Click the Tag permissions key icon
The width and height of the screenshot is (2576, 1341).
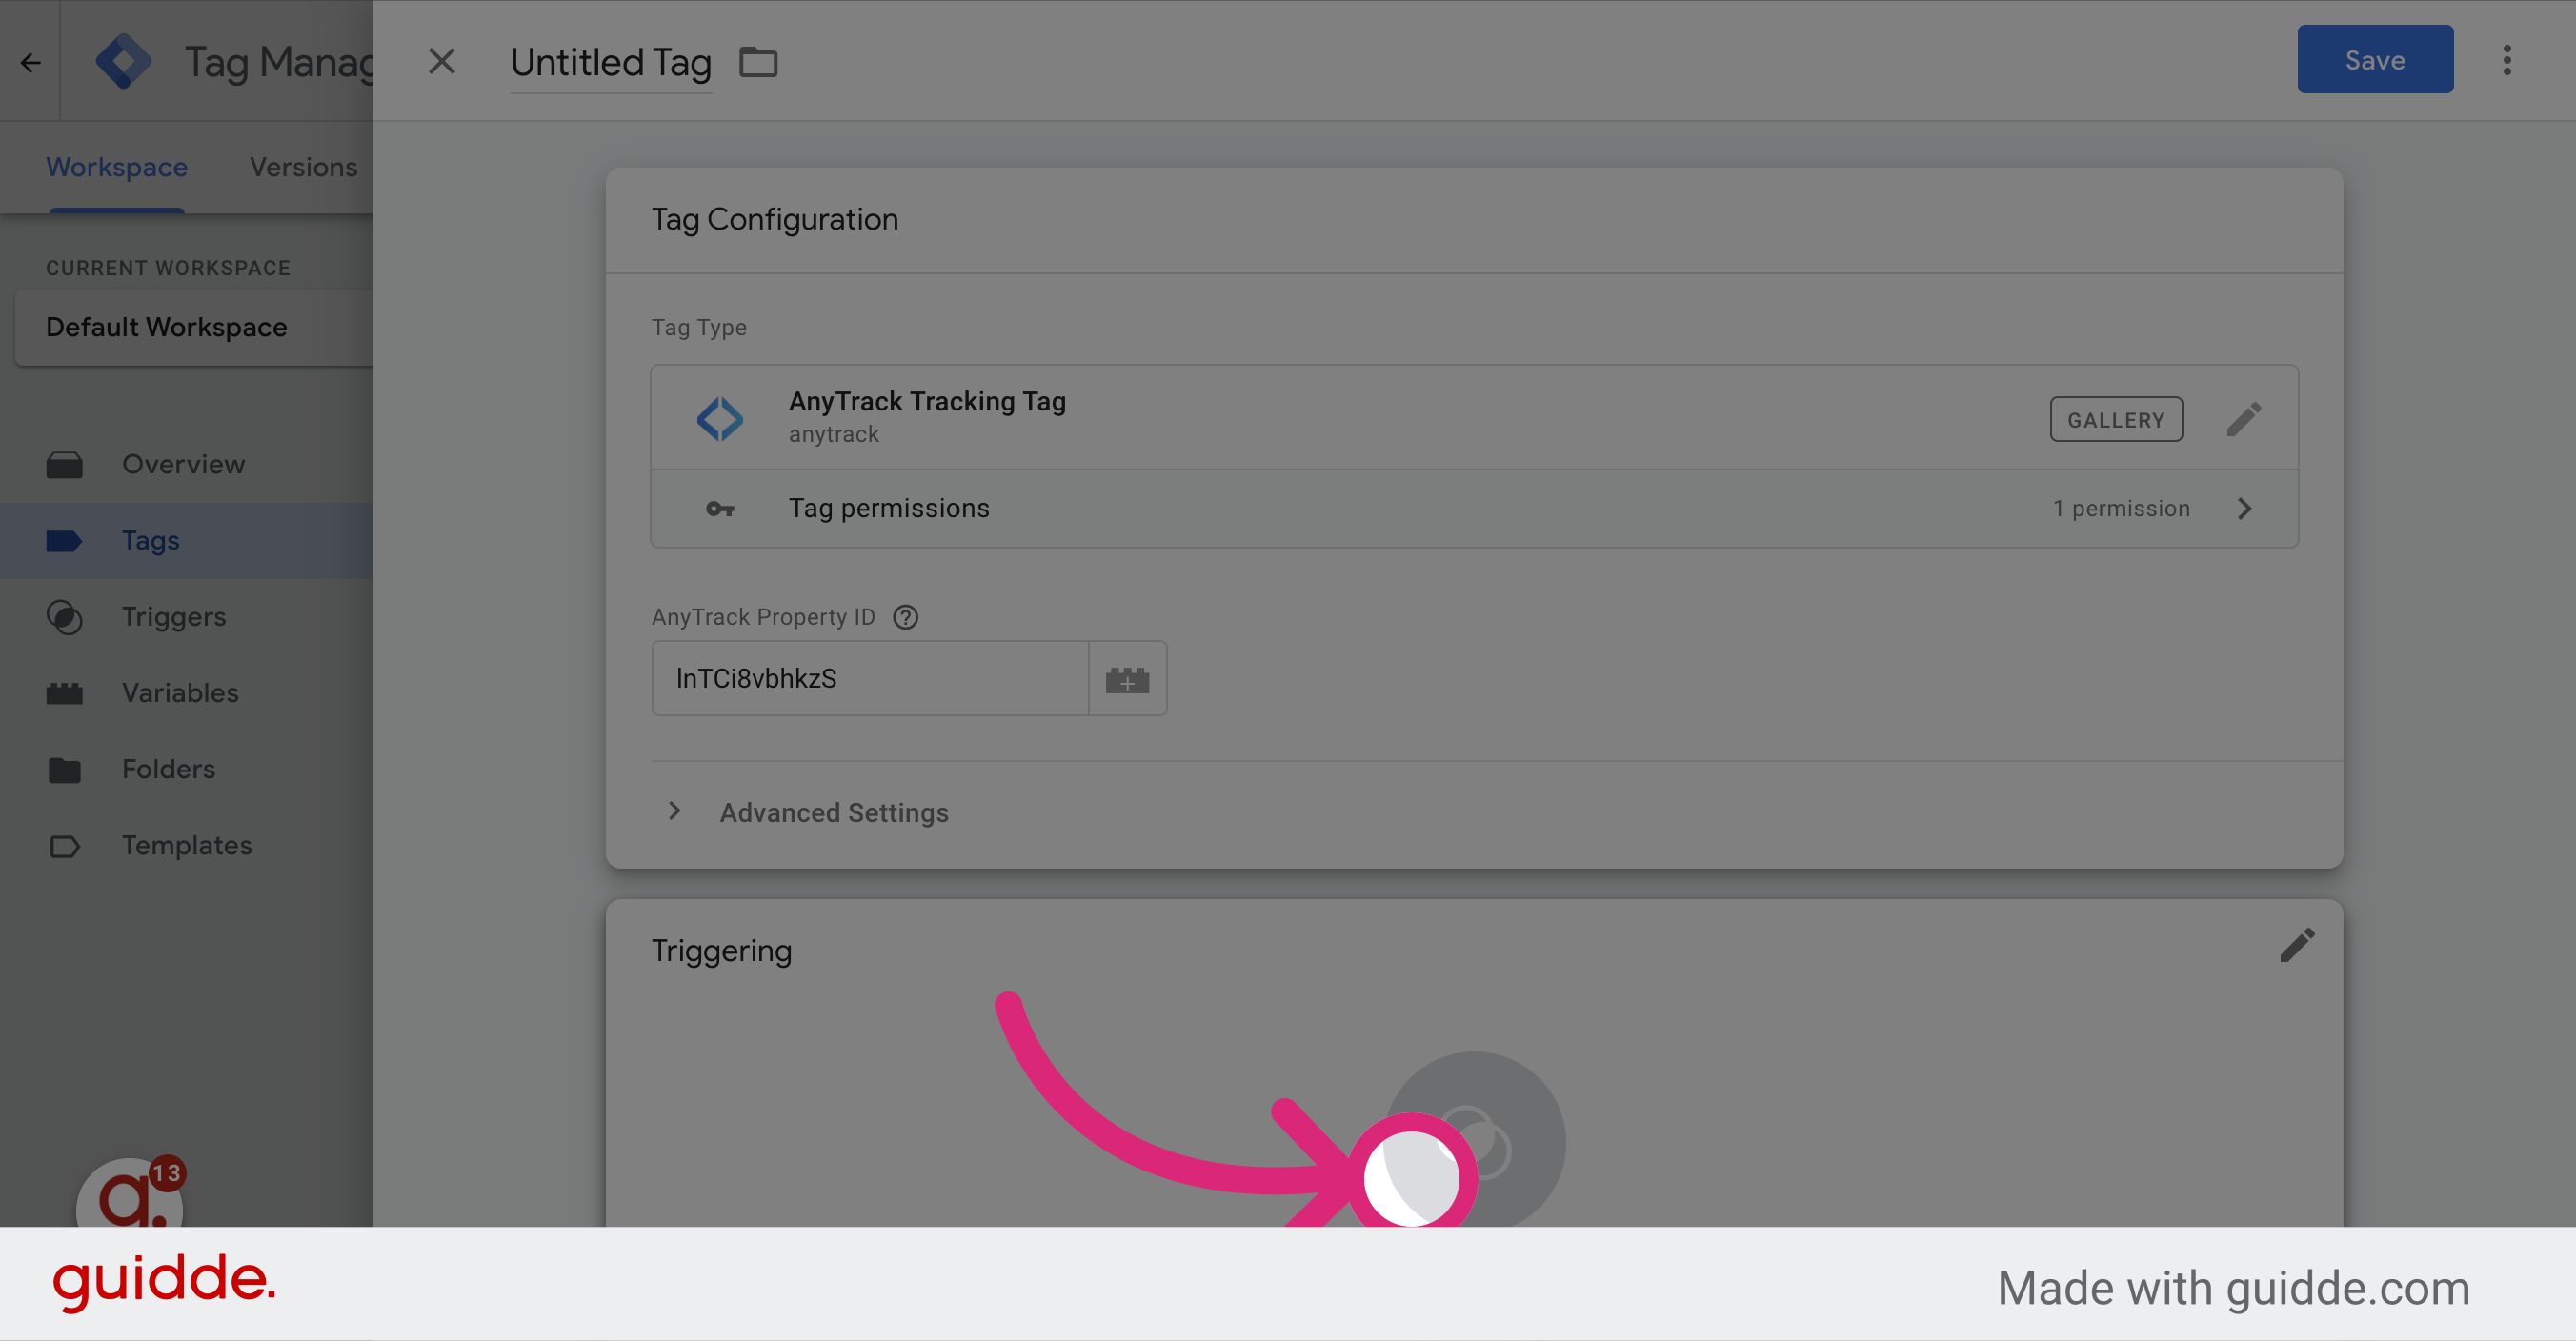click(x=720, y=509)
